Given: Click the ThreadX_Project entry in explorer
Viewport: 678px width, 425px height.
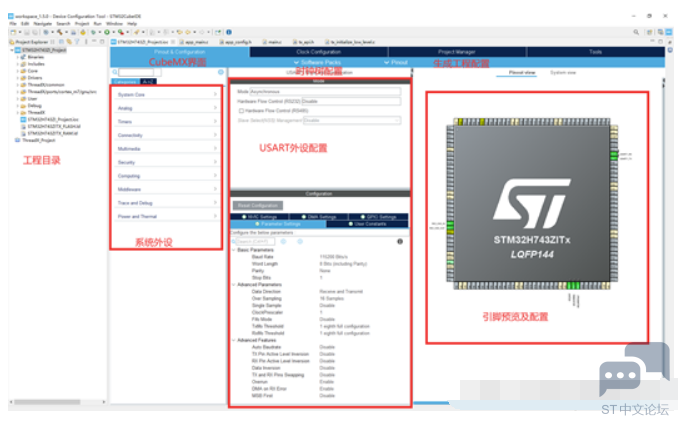Looking at the screenshot, I should pyautogui.click(x=35, y=140).
